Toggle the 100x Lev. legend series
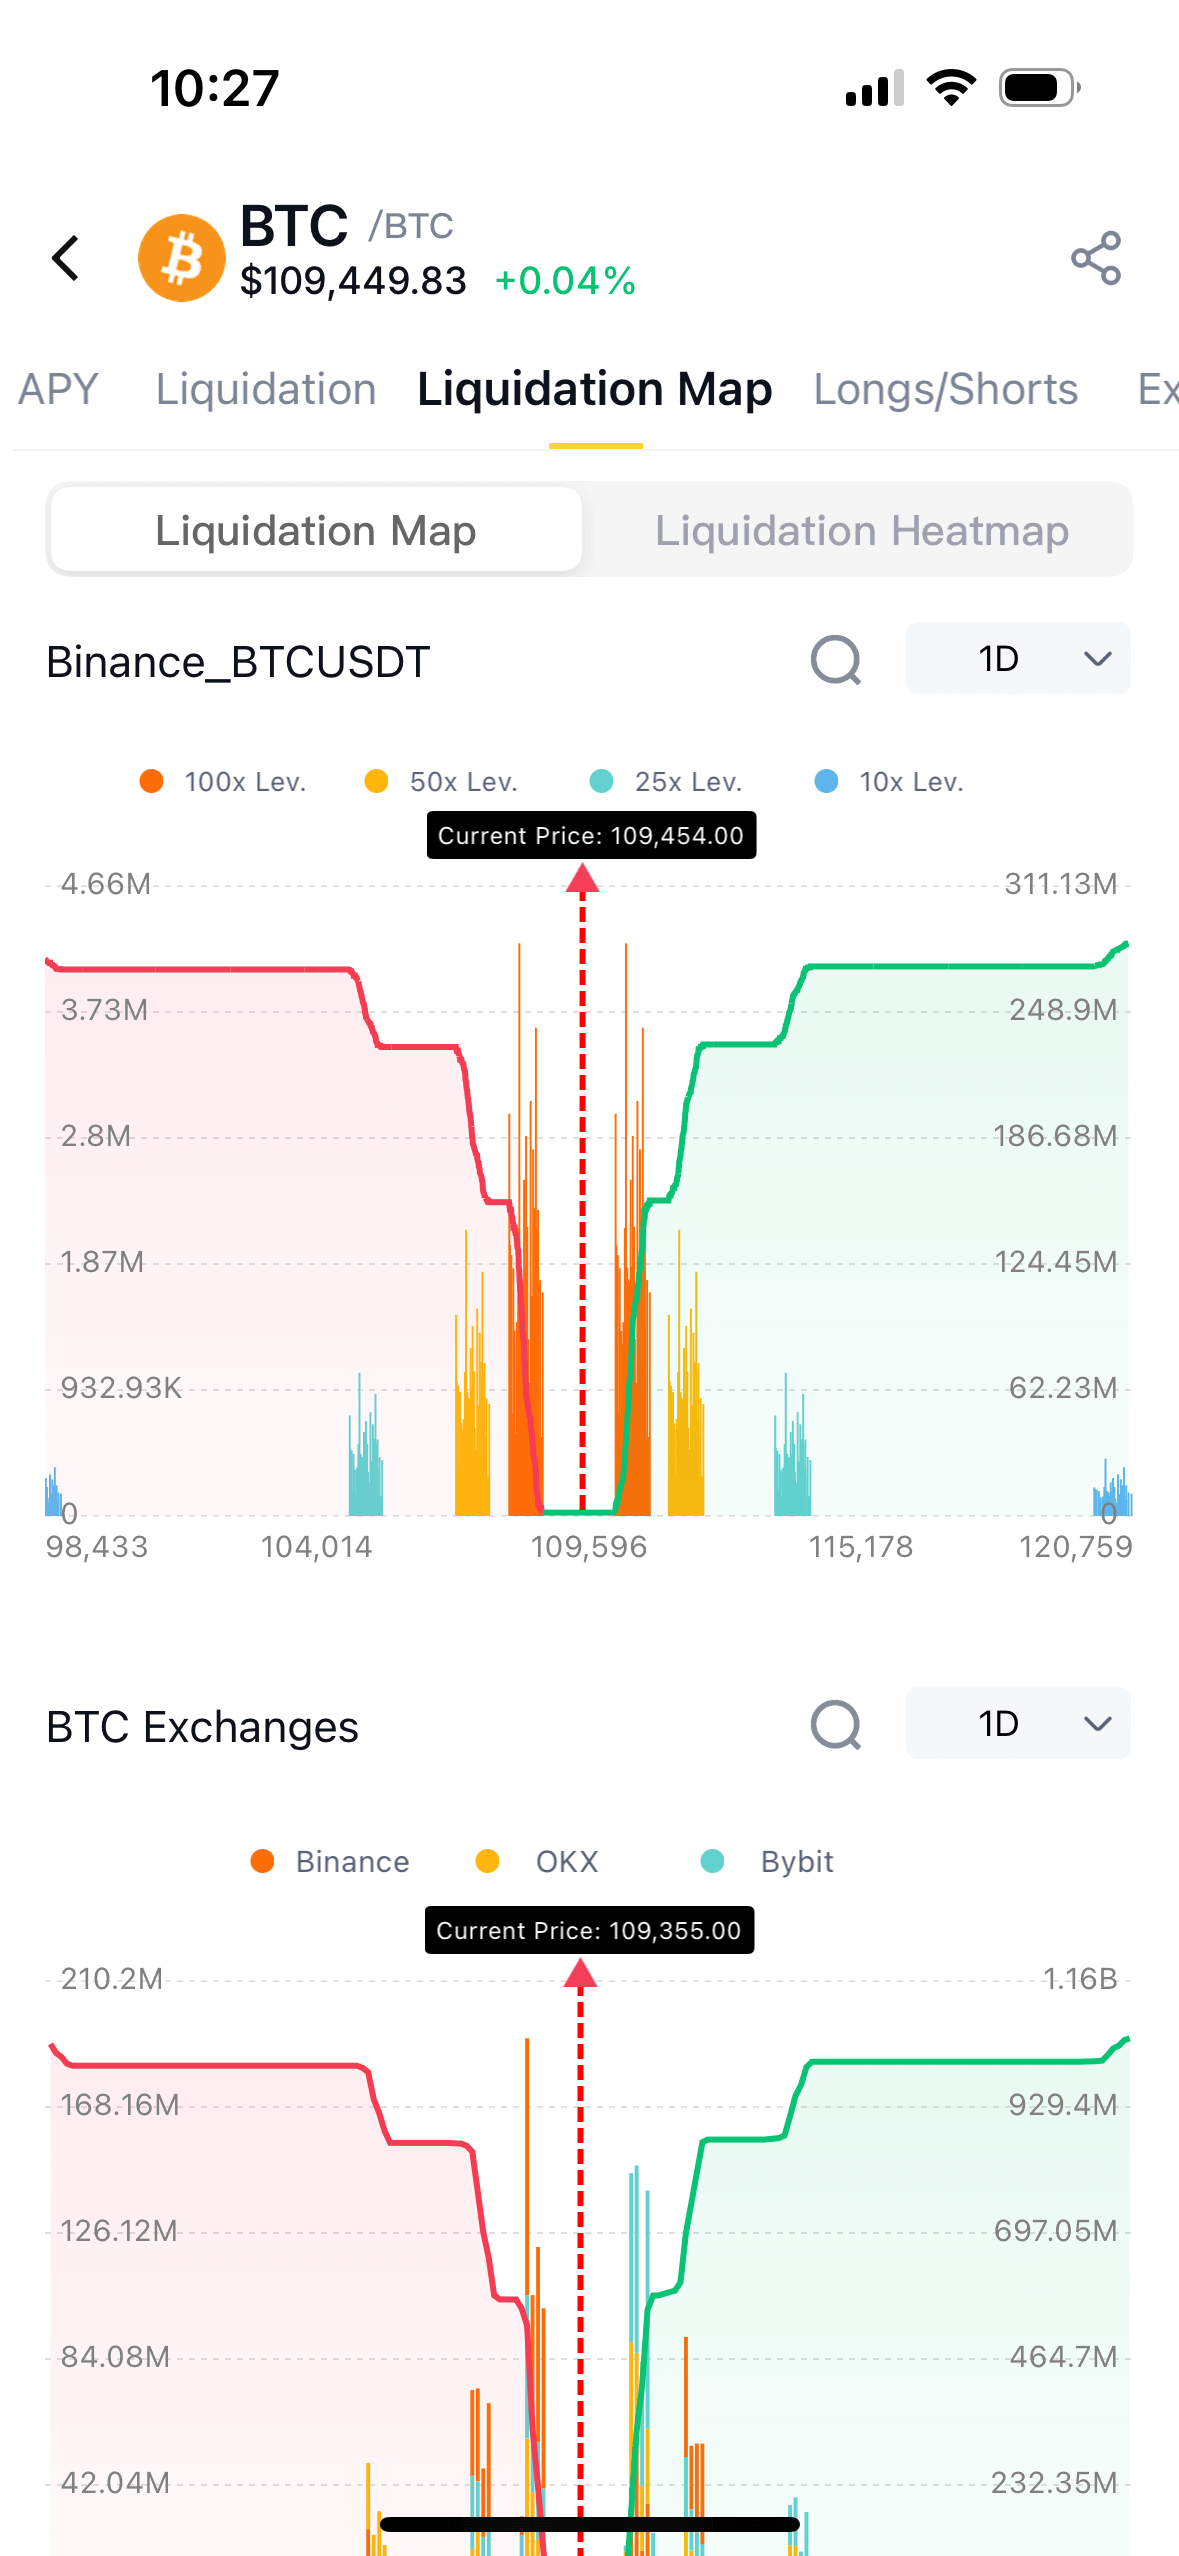 [223, 782]
